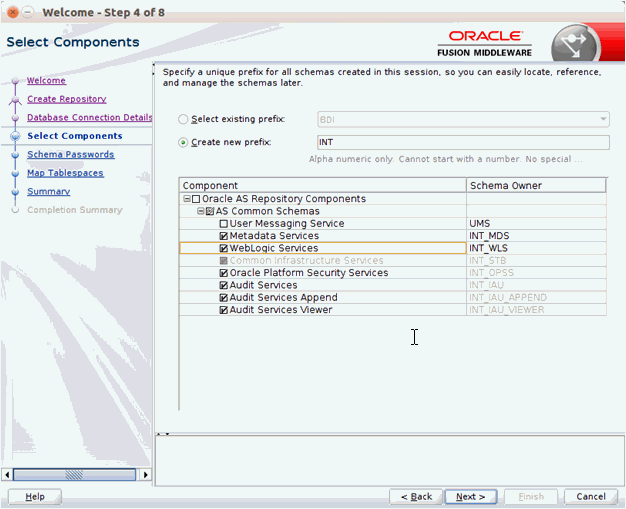Click the INT_IAU schema owner cell

(536, 285)
